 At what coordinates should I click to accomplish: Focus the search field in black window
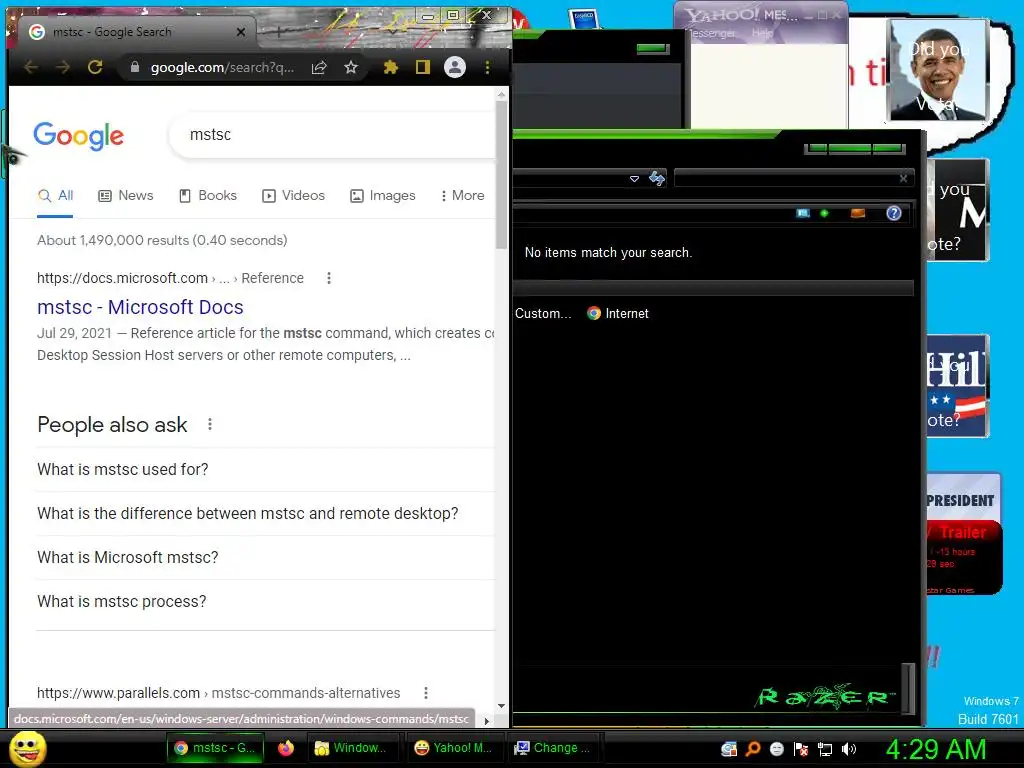[x=786, y=178]
